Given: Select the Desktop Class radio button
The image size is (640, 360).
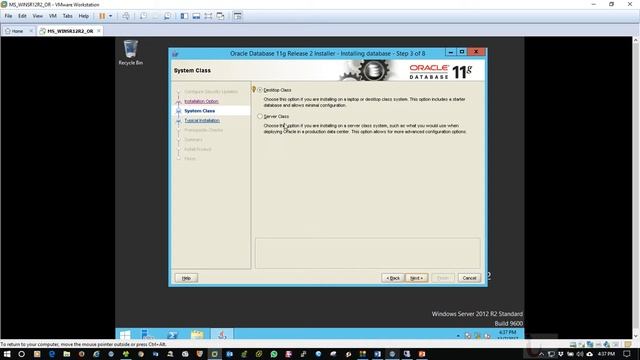Looking at the screenshot, I should (260, 90).
